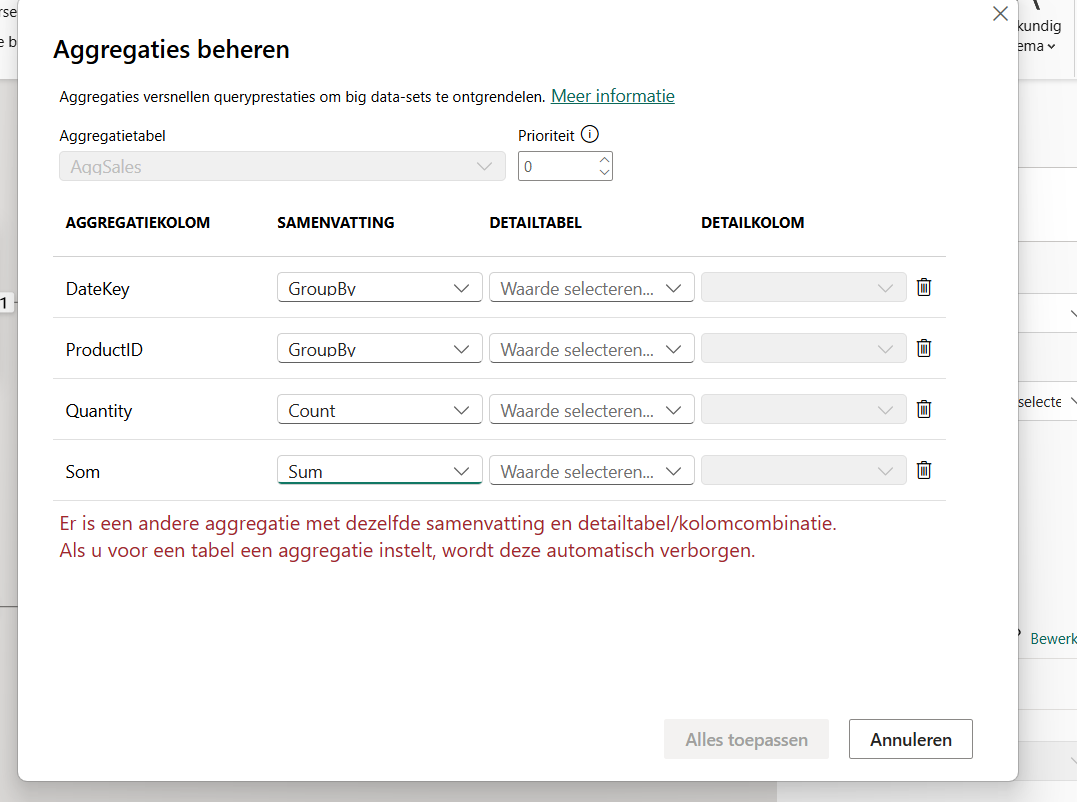Image resolution: width=1077 pixels, height=802 pixels.
Task: Open the AggSales aggregation table dropdown
Action: pyautogui.click(x=282, y=166)
